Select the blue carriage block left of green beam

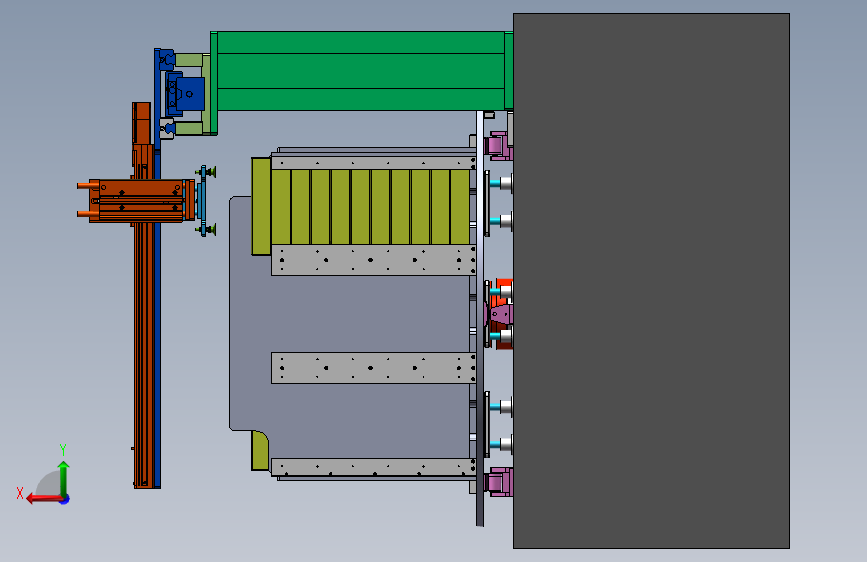click(190, 94)
